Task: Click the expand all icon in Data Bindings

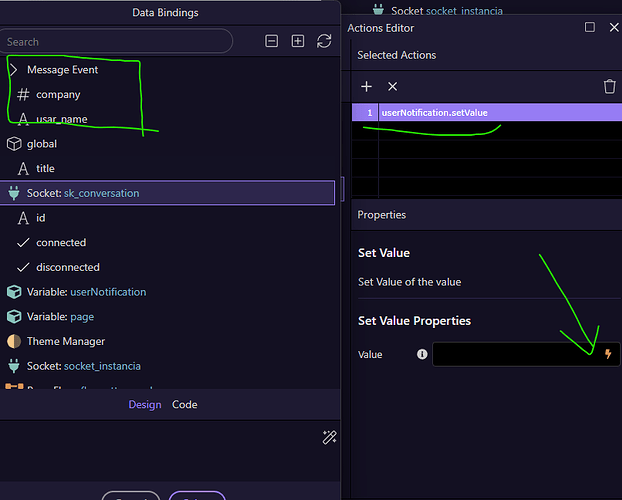Action: click(x=298, y=41)
